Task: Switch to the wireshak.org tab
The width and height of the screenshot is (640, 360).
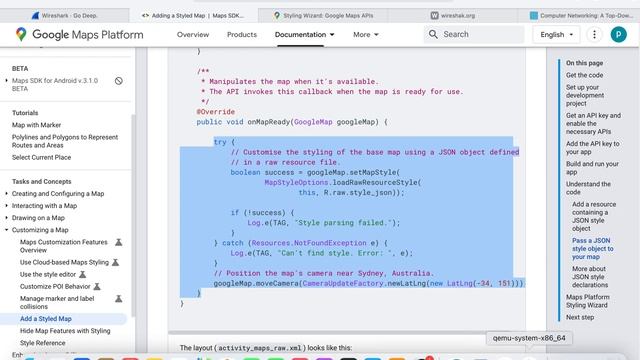Action: [x=452, y=16]
